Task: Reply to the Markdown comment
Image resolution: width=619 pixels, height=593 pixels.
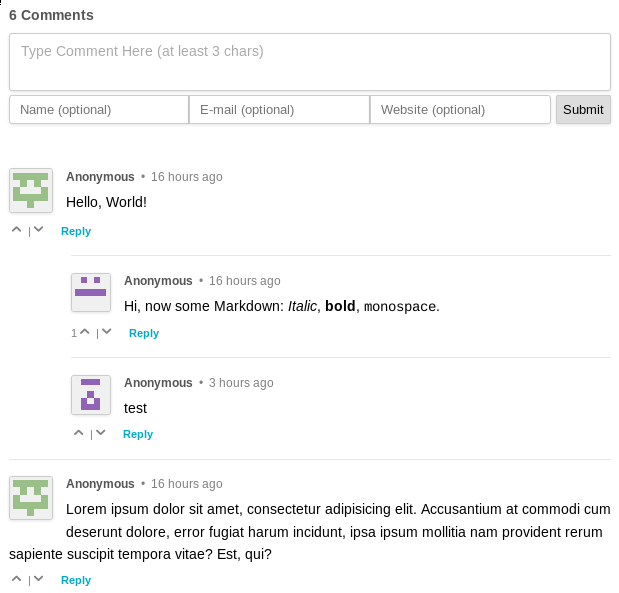Action: coord(144,333)
